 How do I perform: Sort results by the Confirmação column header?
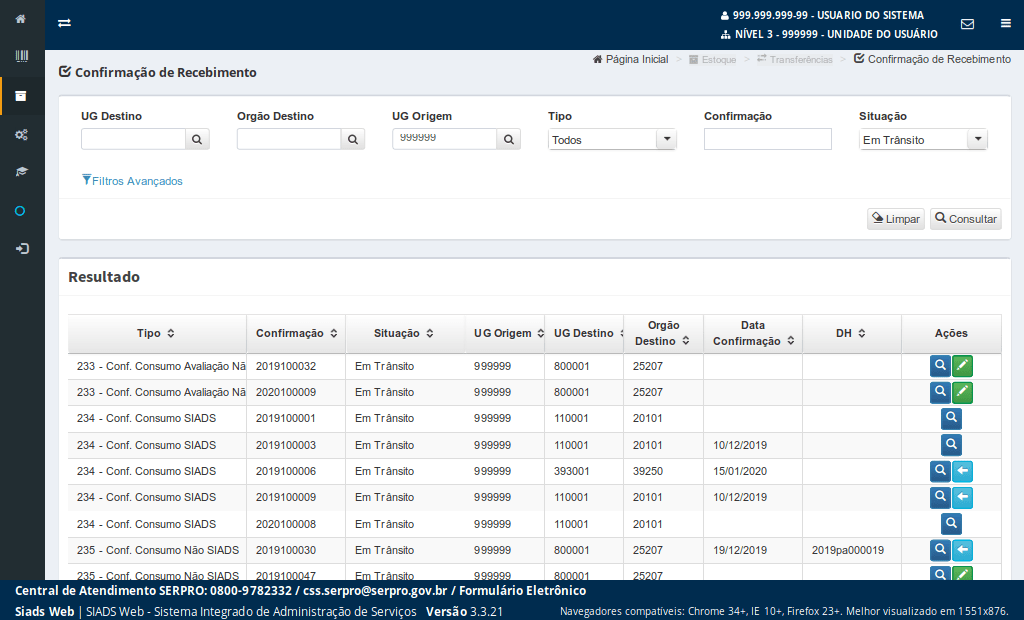coord(296,333)
